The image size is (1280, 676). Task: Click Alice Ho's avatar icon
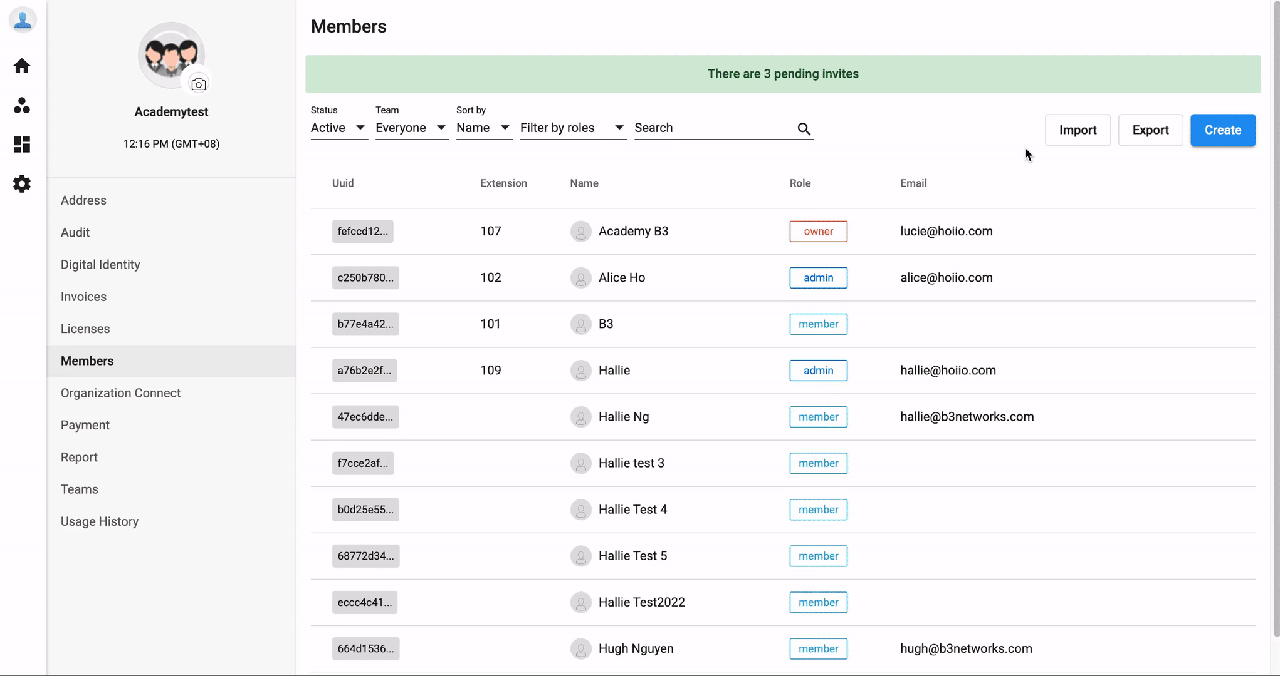[x=580, y=278]
